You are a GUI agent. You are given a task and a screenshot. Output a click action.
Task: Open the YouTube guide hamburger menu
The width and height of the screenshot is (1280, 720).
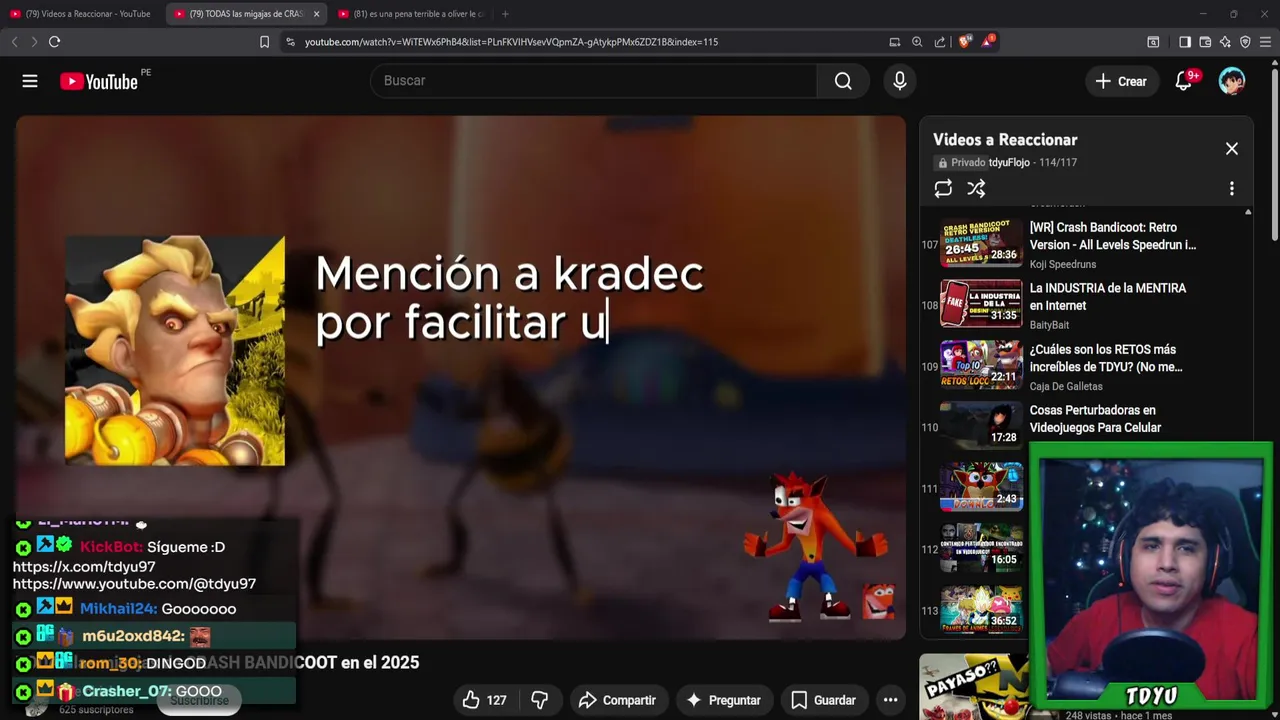pos(30,81)
